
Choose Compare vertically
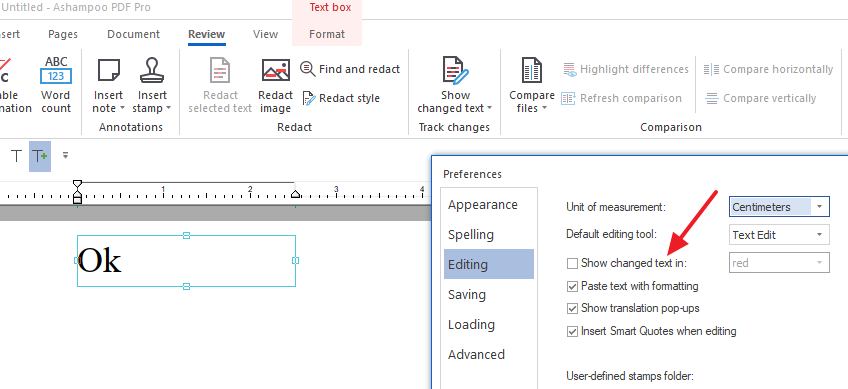760,98
